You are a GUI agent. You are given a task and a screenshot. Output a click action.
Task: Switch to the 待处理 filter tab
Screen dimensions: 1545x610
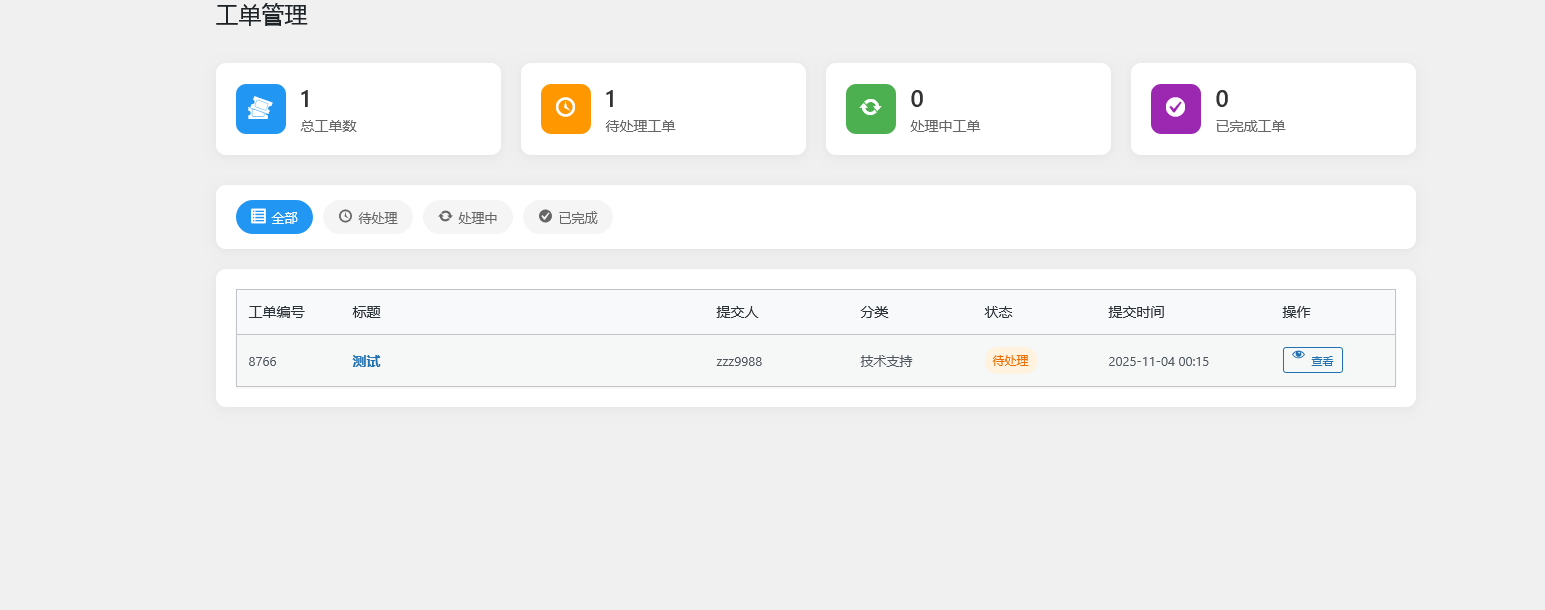coord(368,216)
